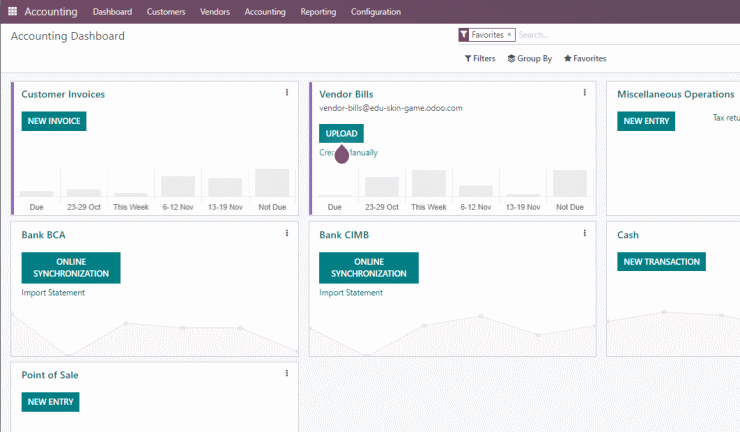Click the Upload vendor bill button
This screenshot has height=432, width=740.
(341, 134)
